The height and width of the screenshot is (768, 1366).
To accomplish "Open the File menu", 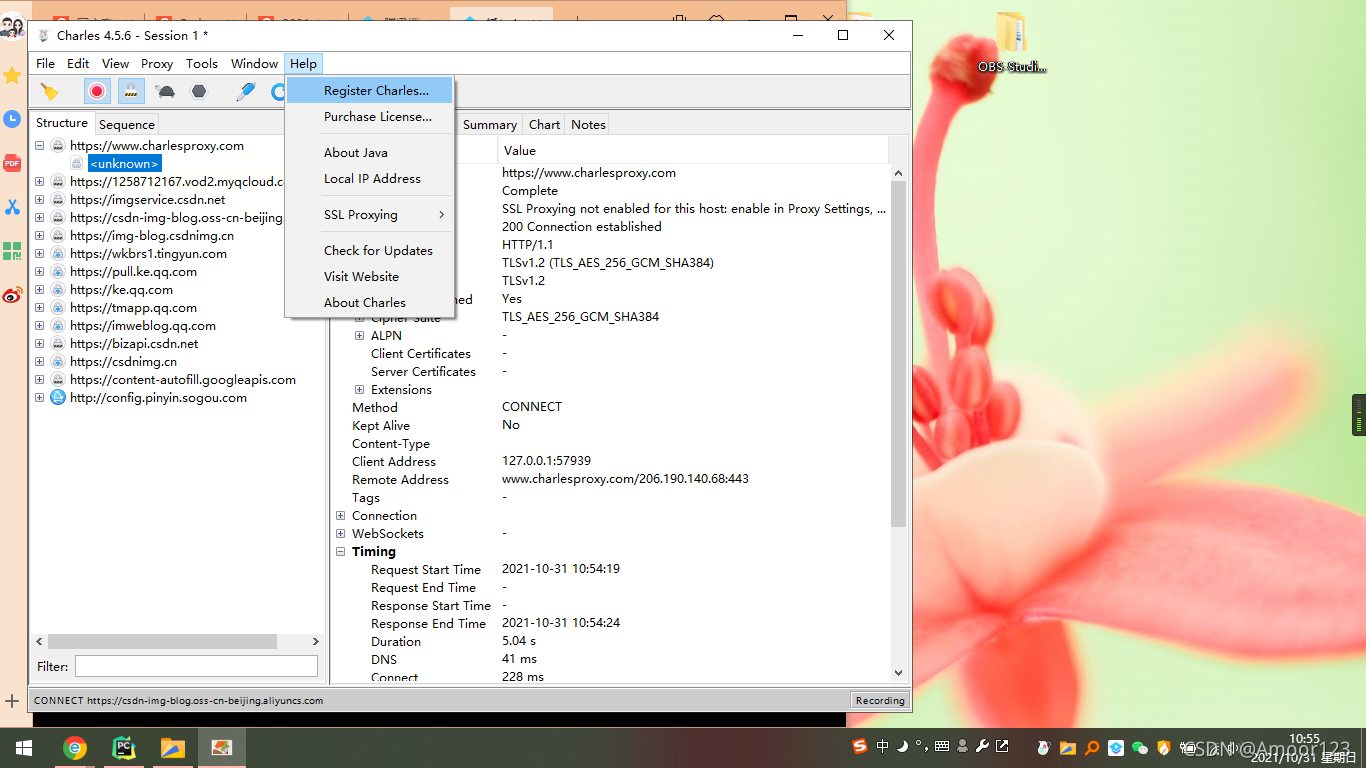I will click(x=46, y=63).
